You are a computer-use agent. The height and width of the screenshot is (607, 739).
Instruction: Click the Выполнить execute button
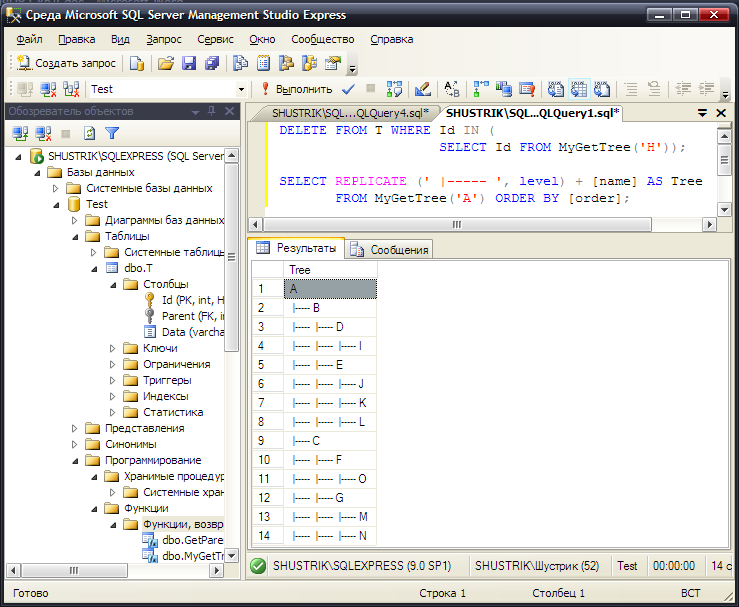297,89
